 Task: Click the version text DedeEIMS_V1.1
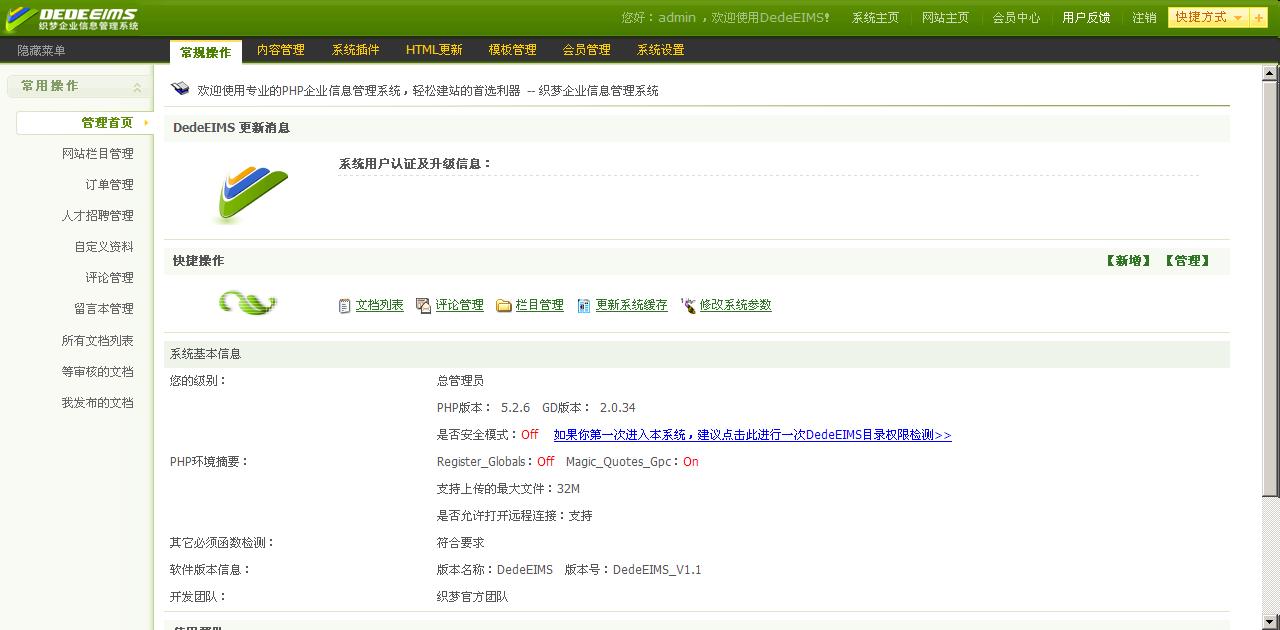pyautogui.click(x=657, y=570)
